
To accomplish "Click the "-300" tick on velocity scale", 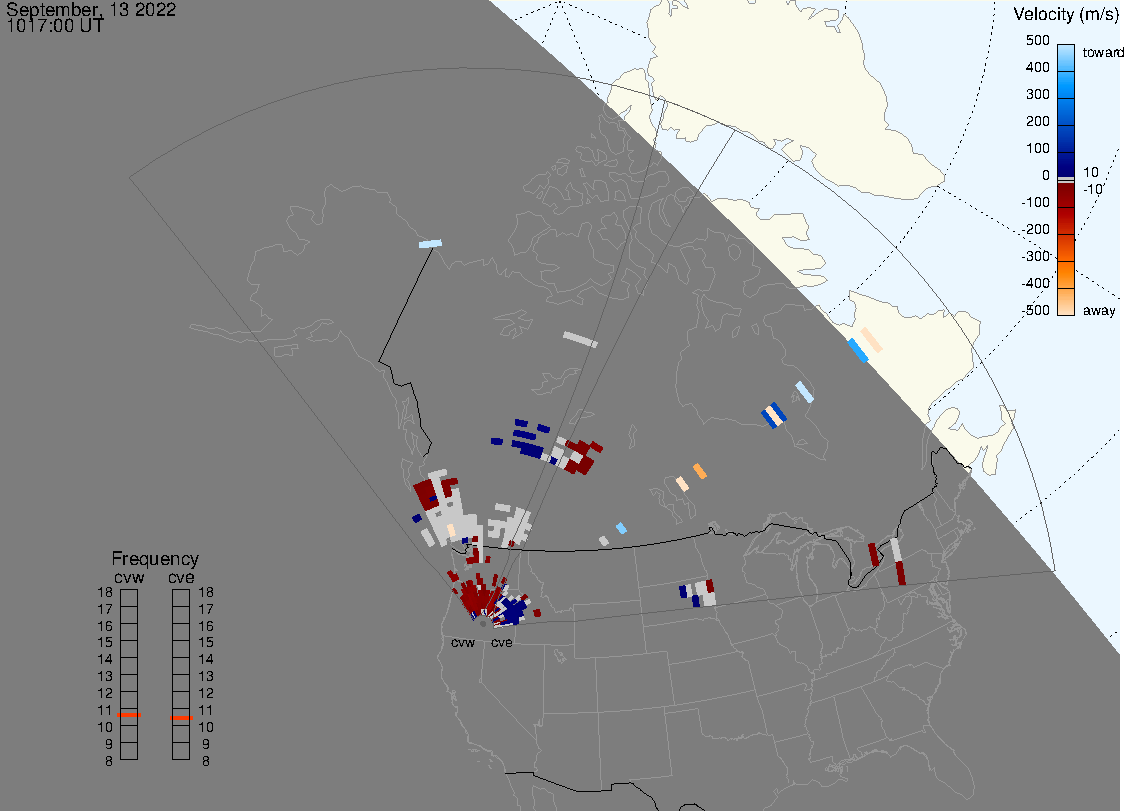I will [1035, 256].
